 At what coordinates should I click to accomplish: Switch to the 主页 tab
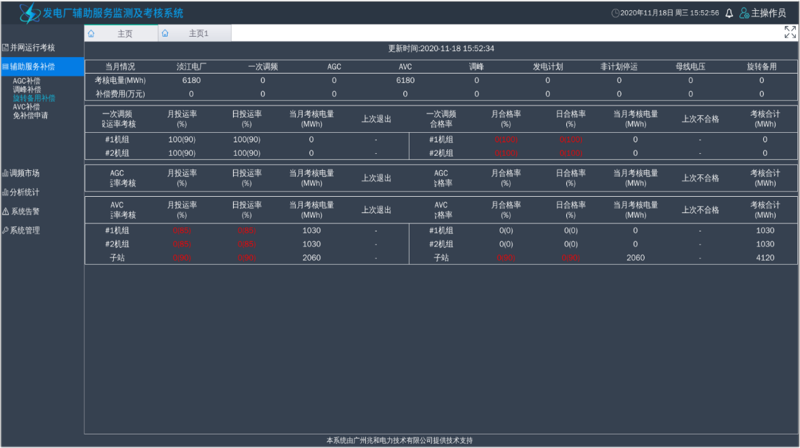coord(124,33)
